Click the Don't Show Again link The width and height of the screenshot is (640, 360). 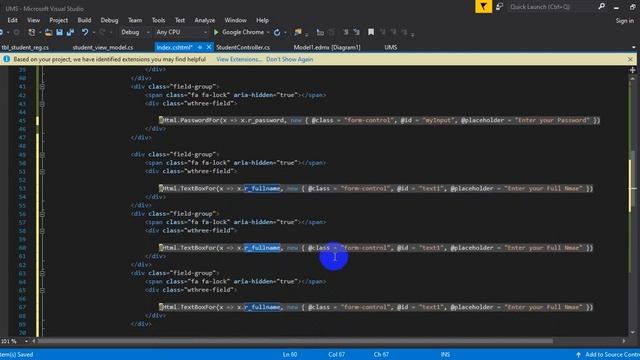point(289,60)
